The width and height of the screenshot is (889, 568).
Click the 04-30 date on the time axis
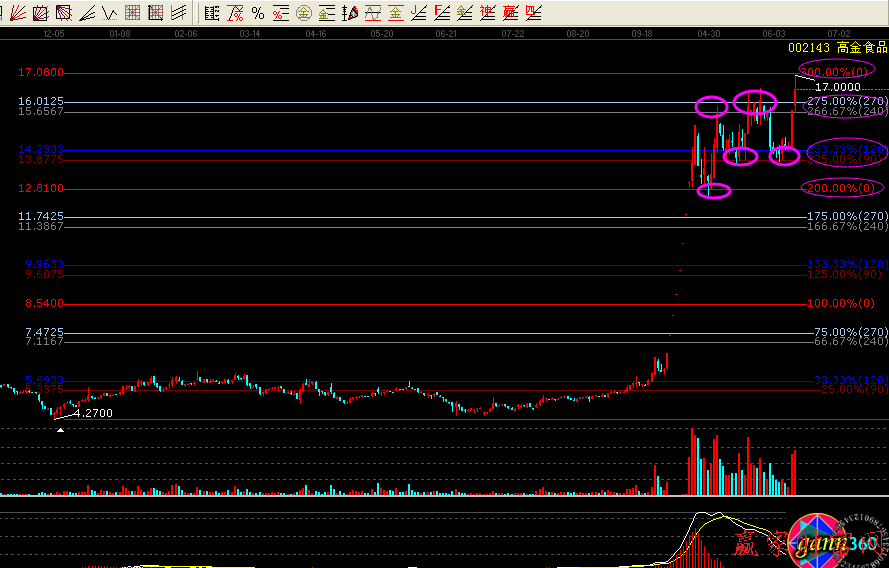(709, 33)
